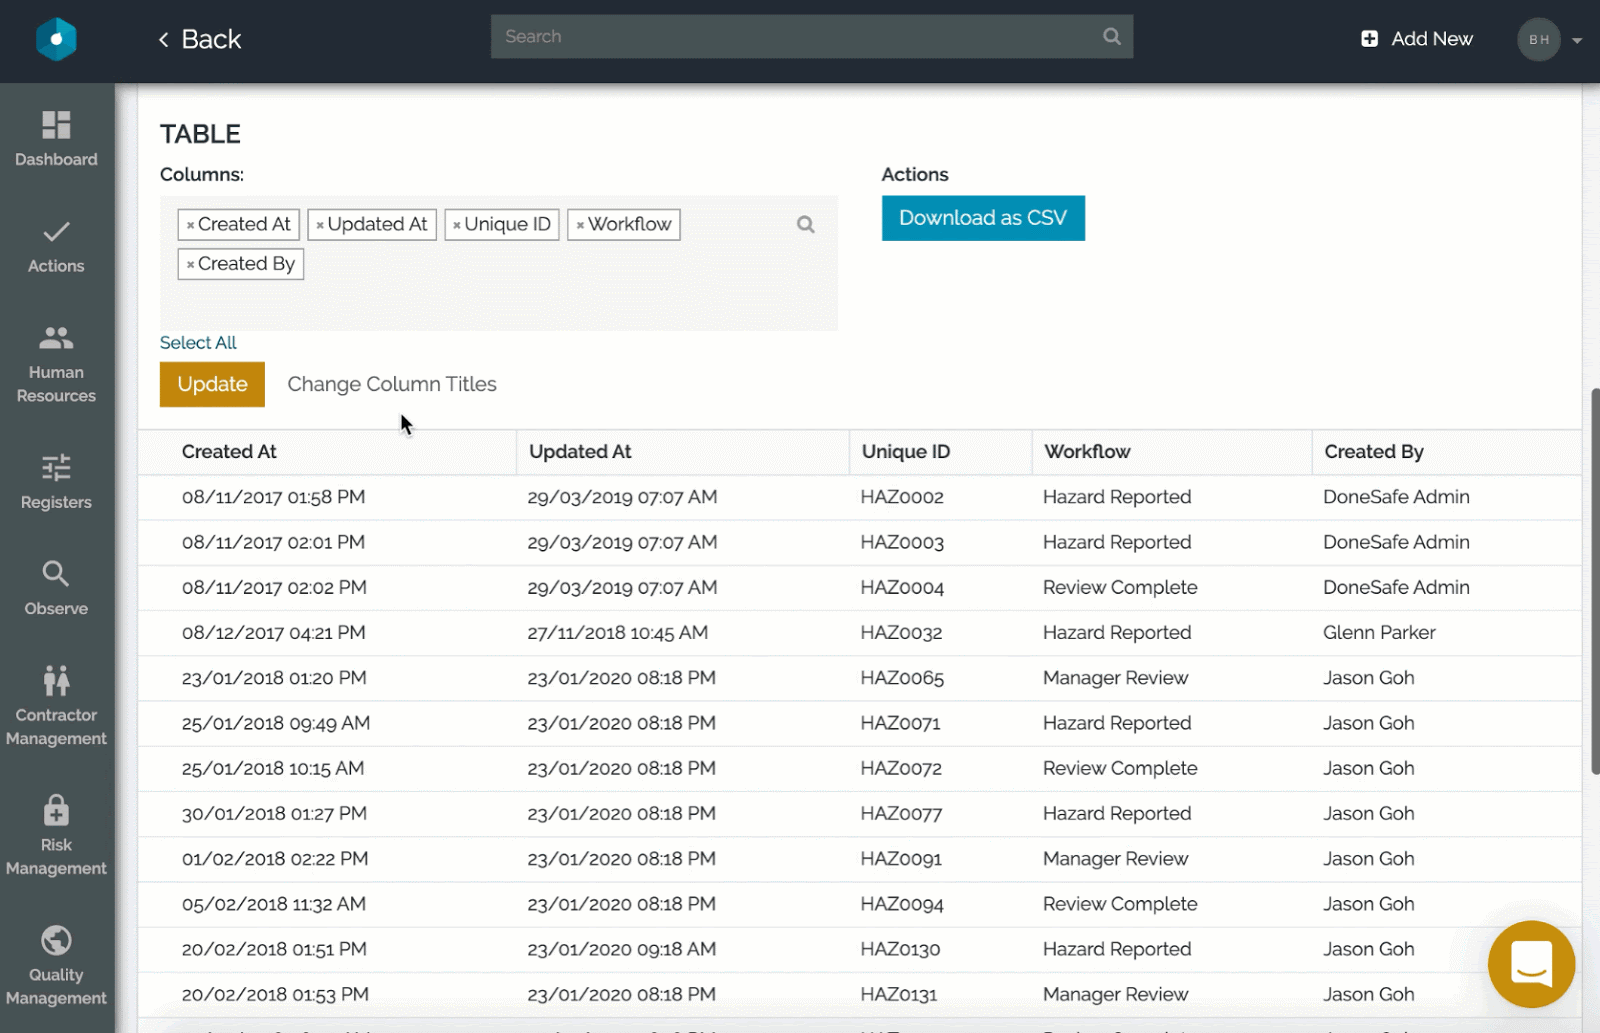Open the columns selector search dropdown
The height and width of the screenshot is (1033, 1600).
click(x=805, y=225)
